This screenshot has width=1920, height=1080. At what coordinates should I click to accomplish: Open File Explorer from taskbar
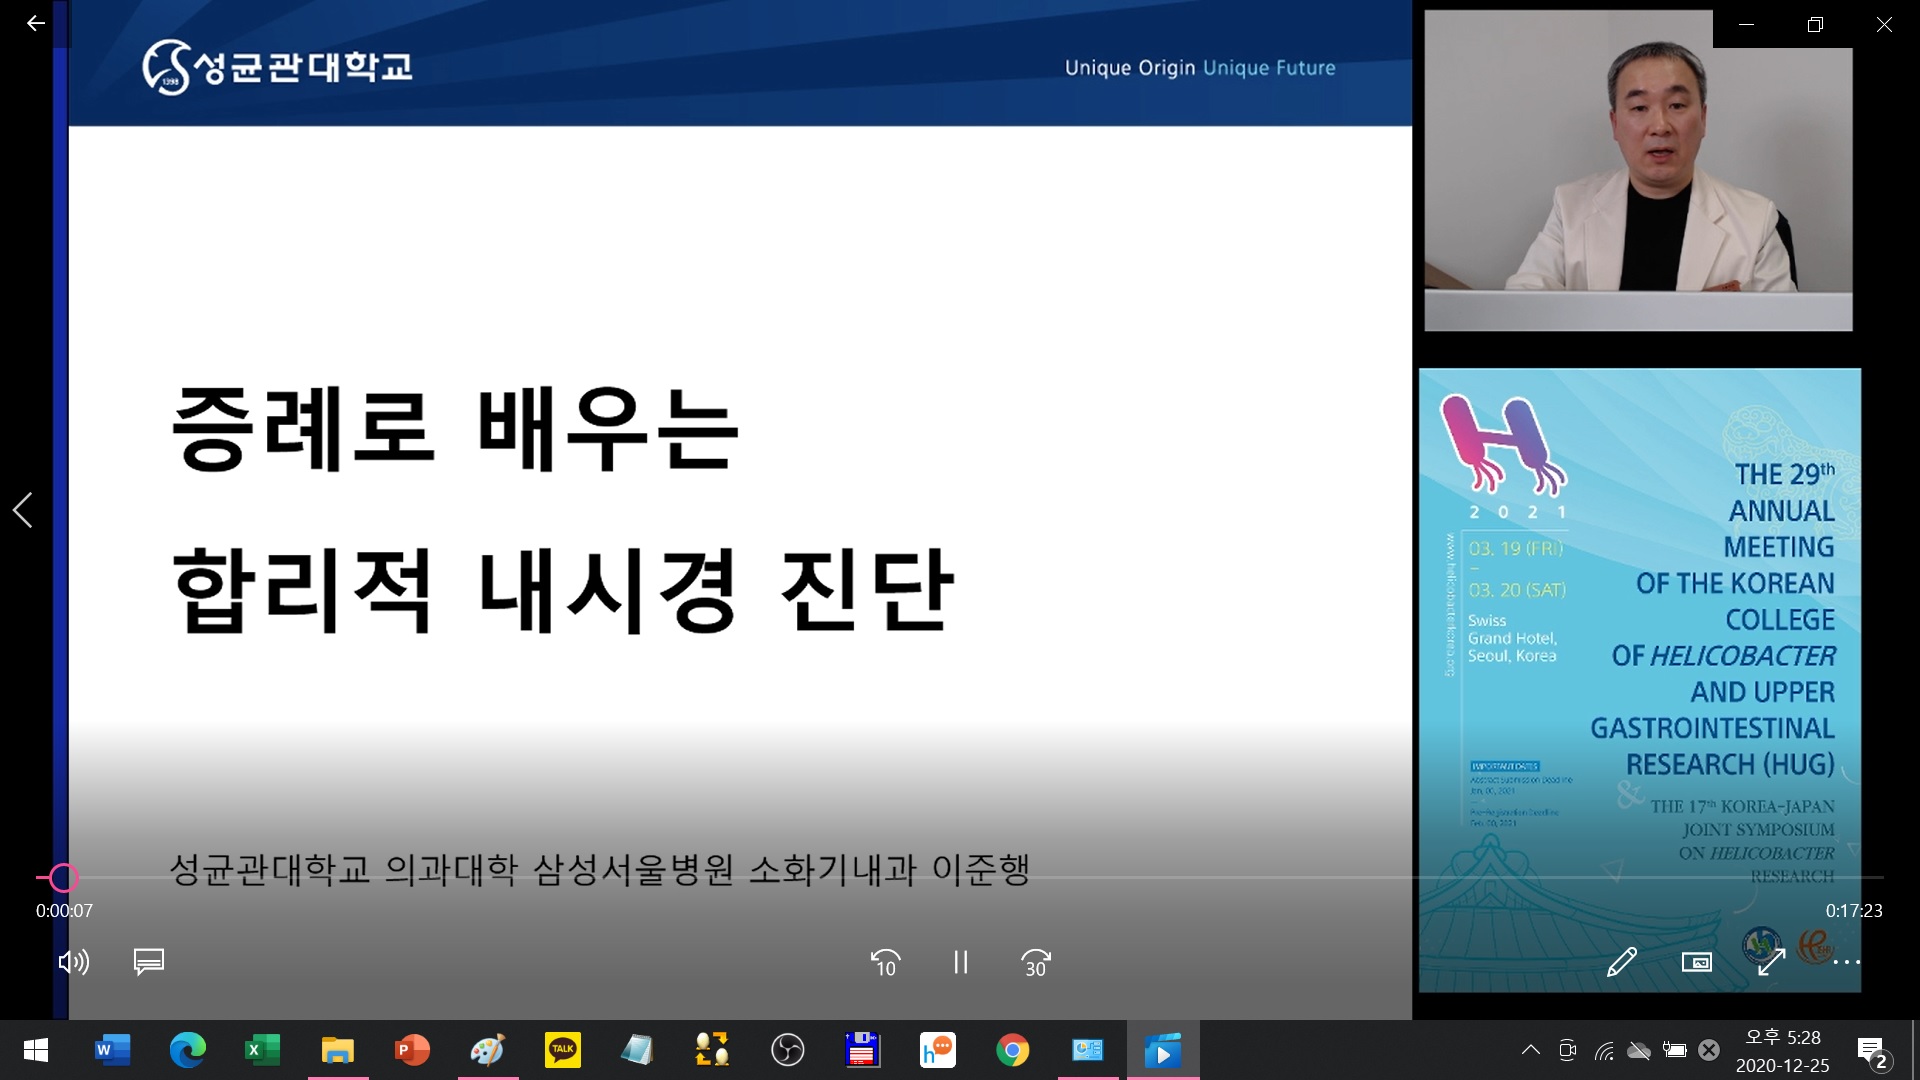point(337,1050)
